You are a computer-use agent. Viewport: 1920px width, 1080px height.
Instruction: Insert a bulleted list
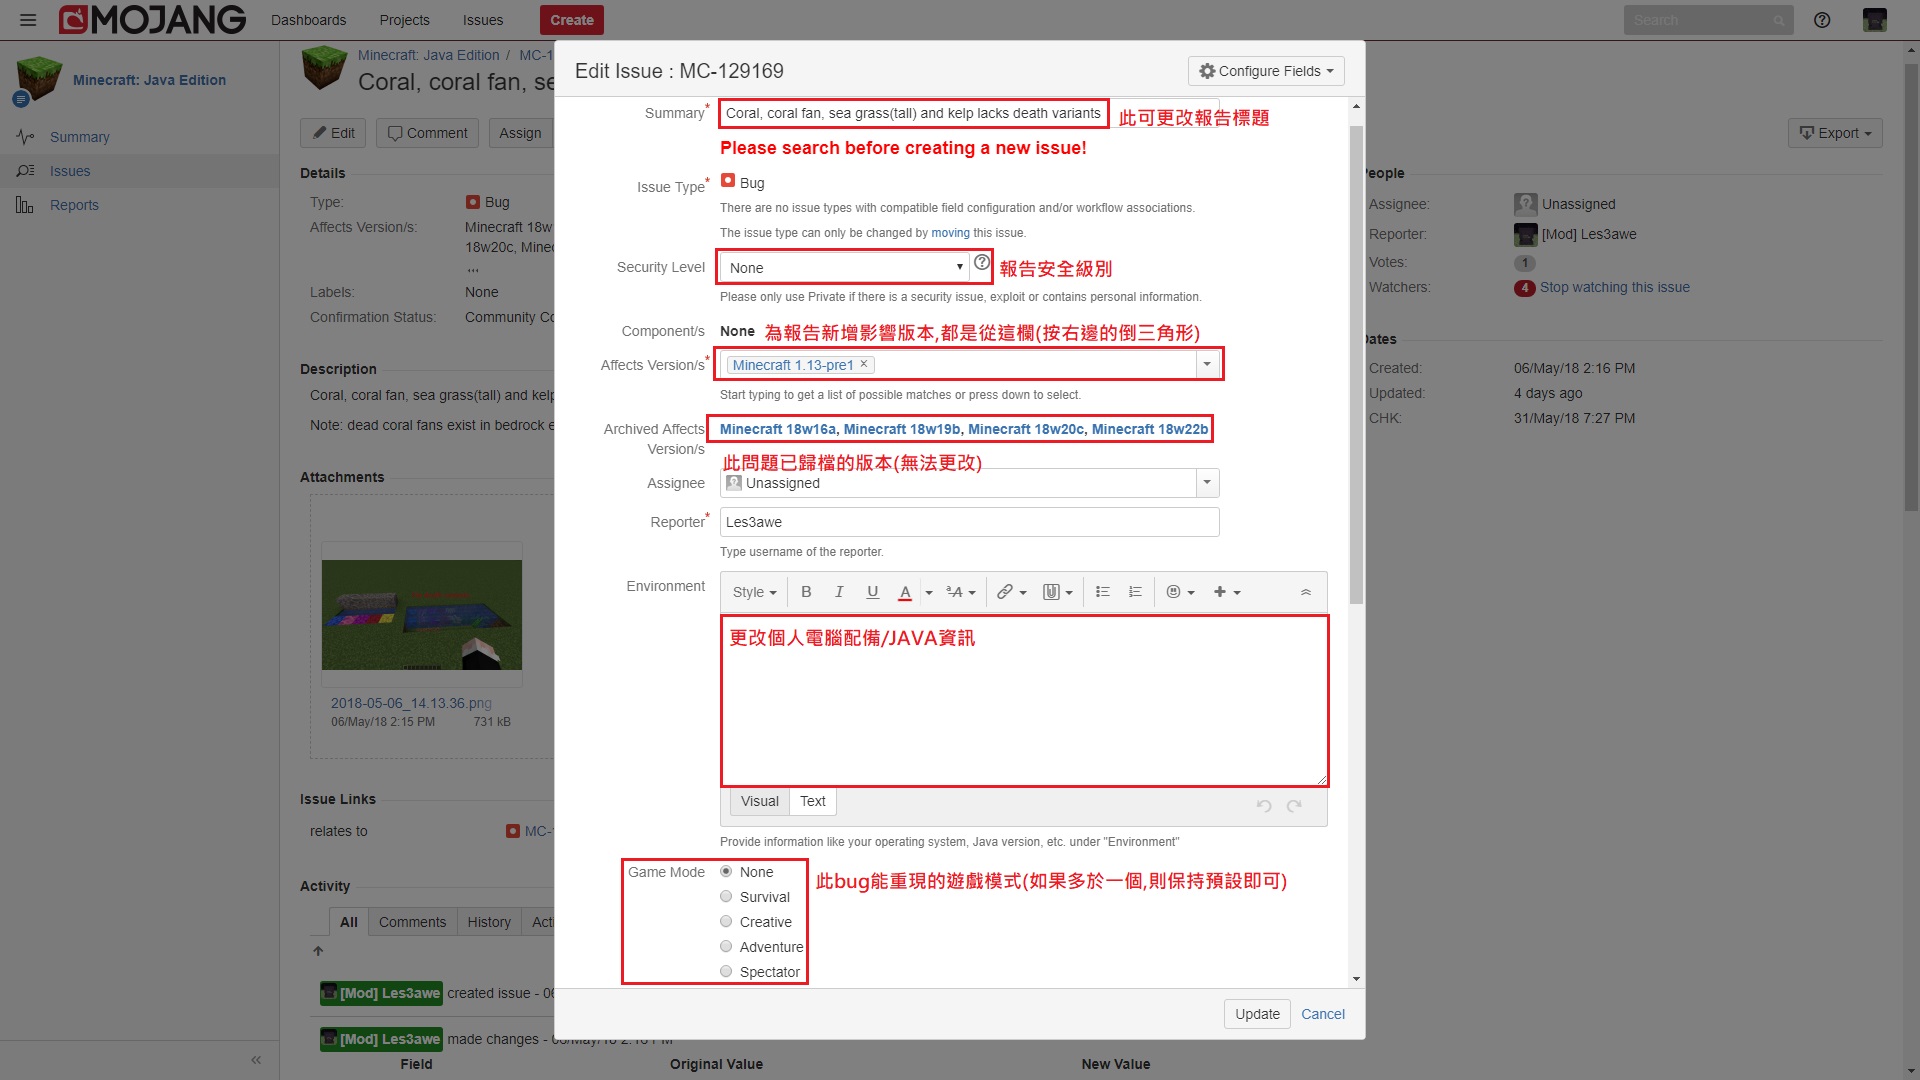point(1103,592)
